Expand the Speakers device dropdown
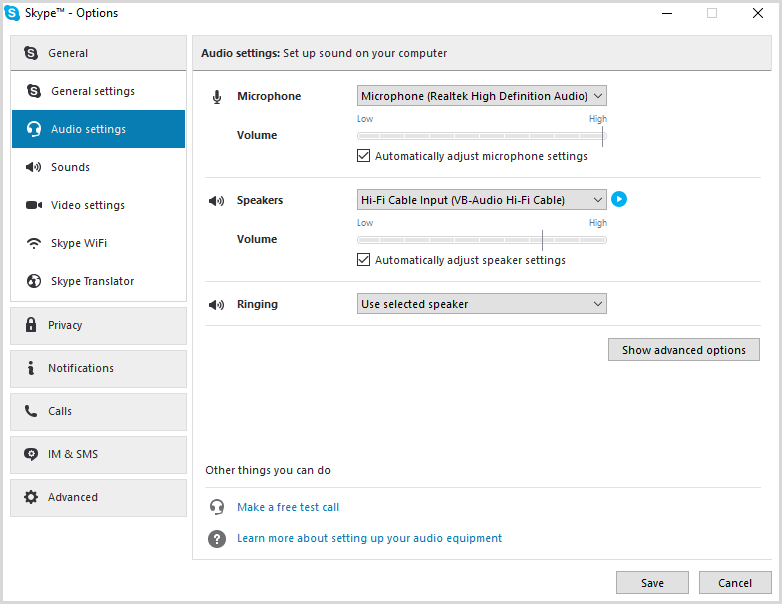Viewport: 782px width, 604px height. [482, 200]
